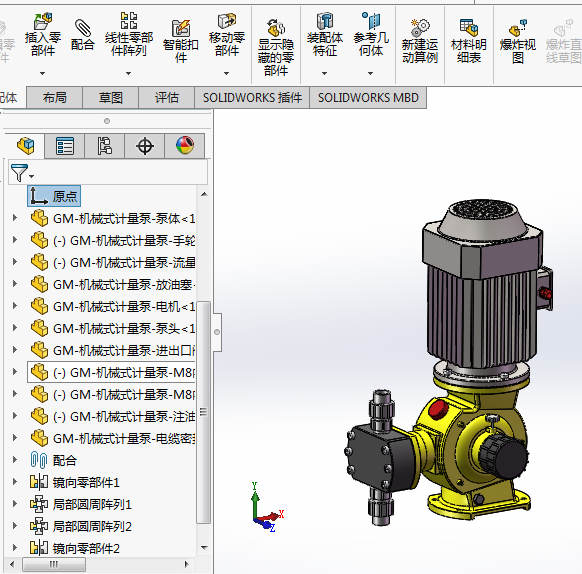Viewport: 582px width, 574px height.
Task: Click the red oil fill cap
Action: (438, 409)
